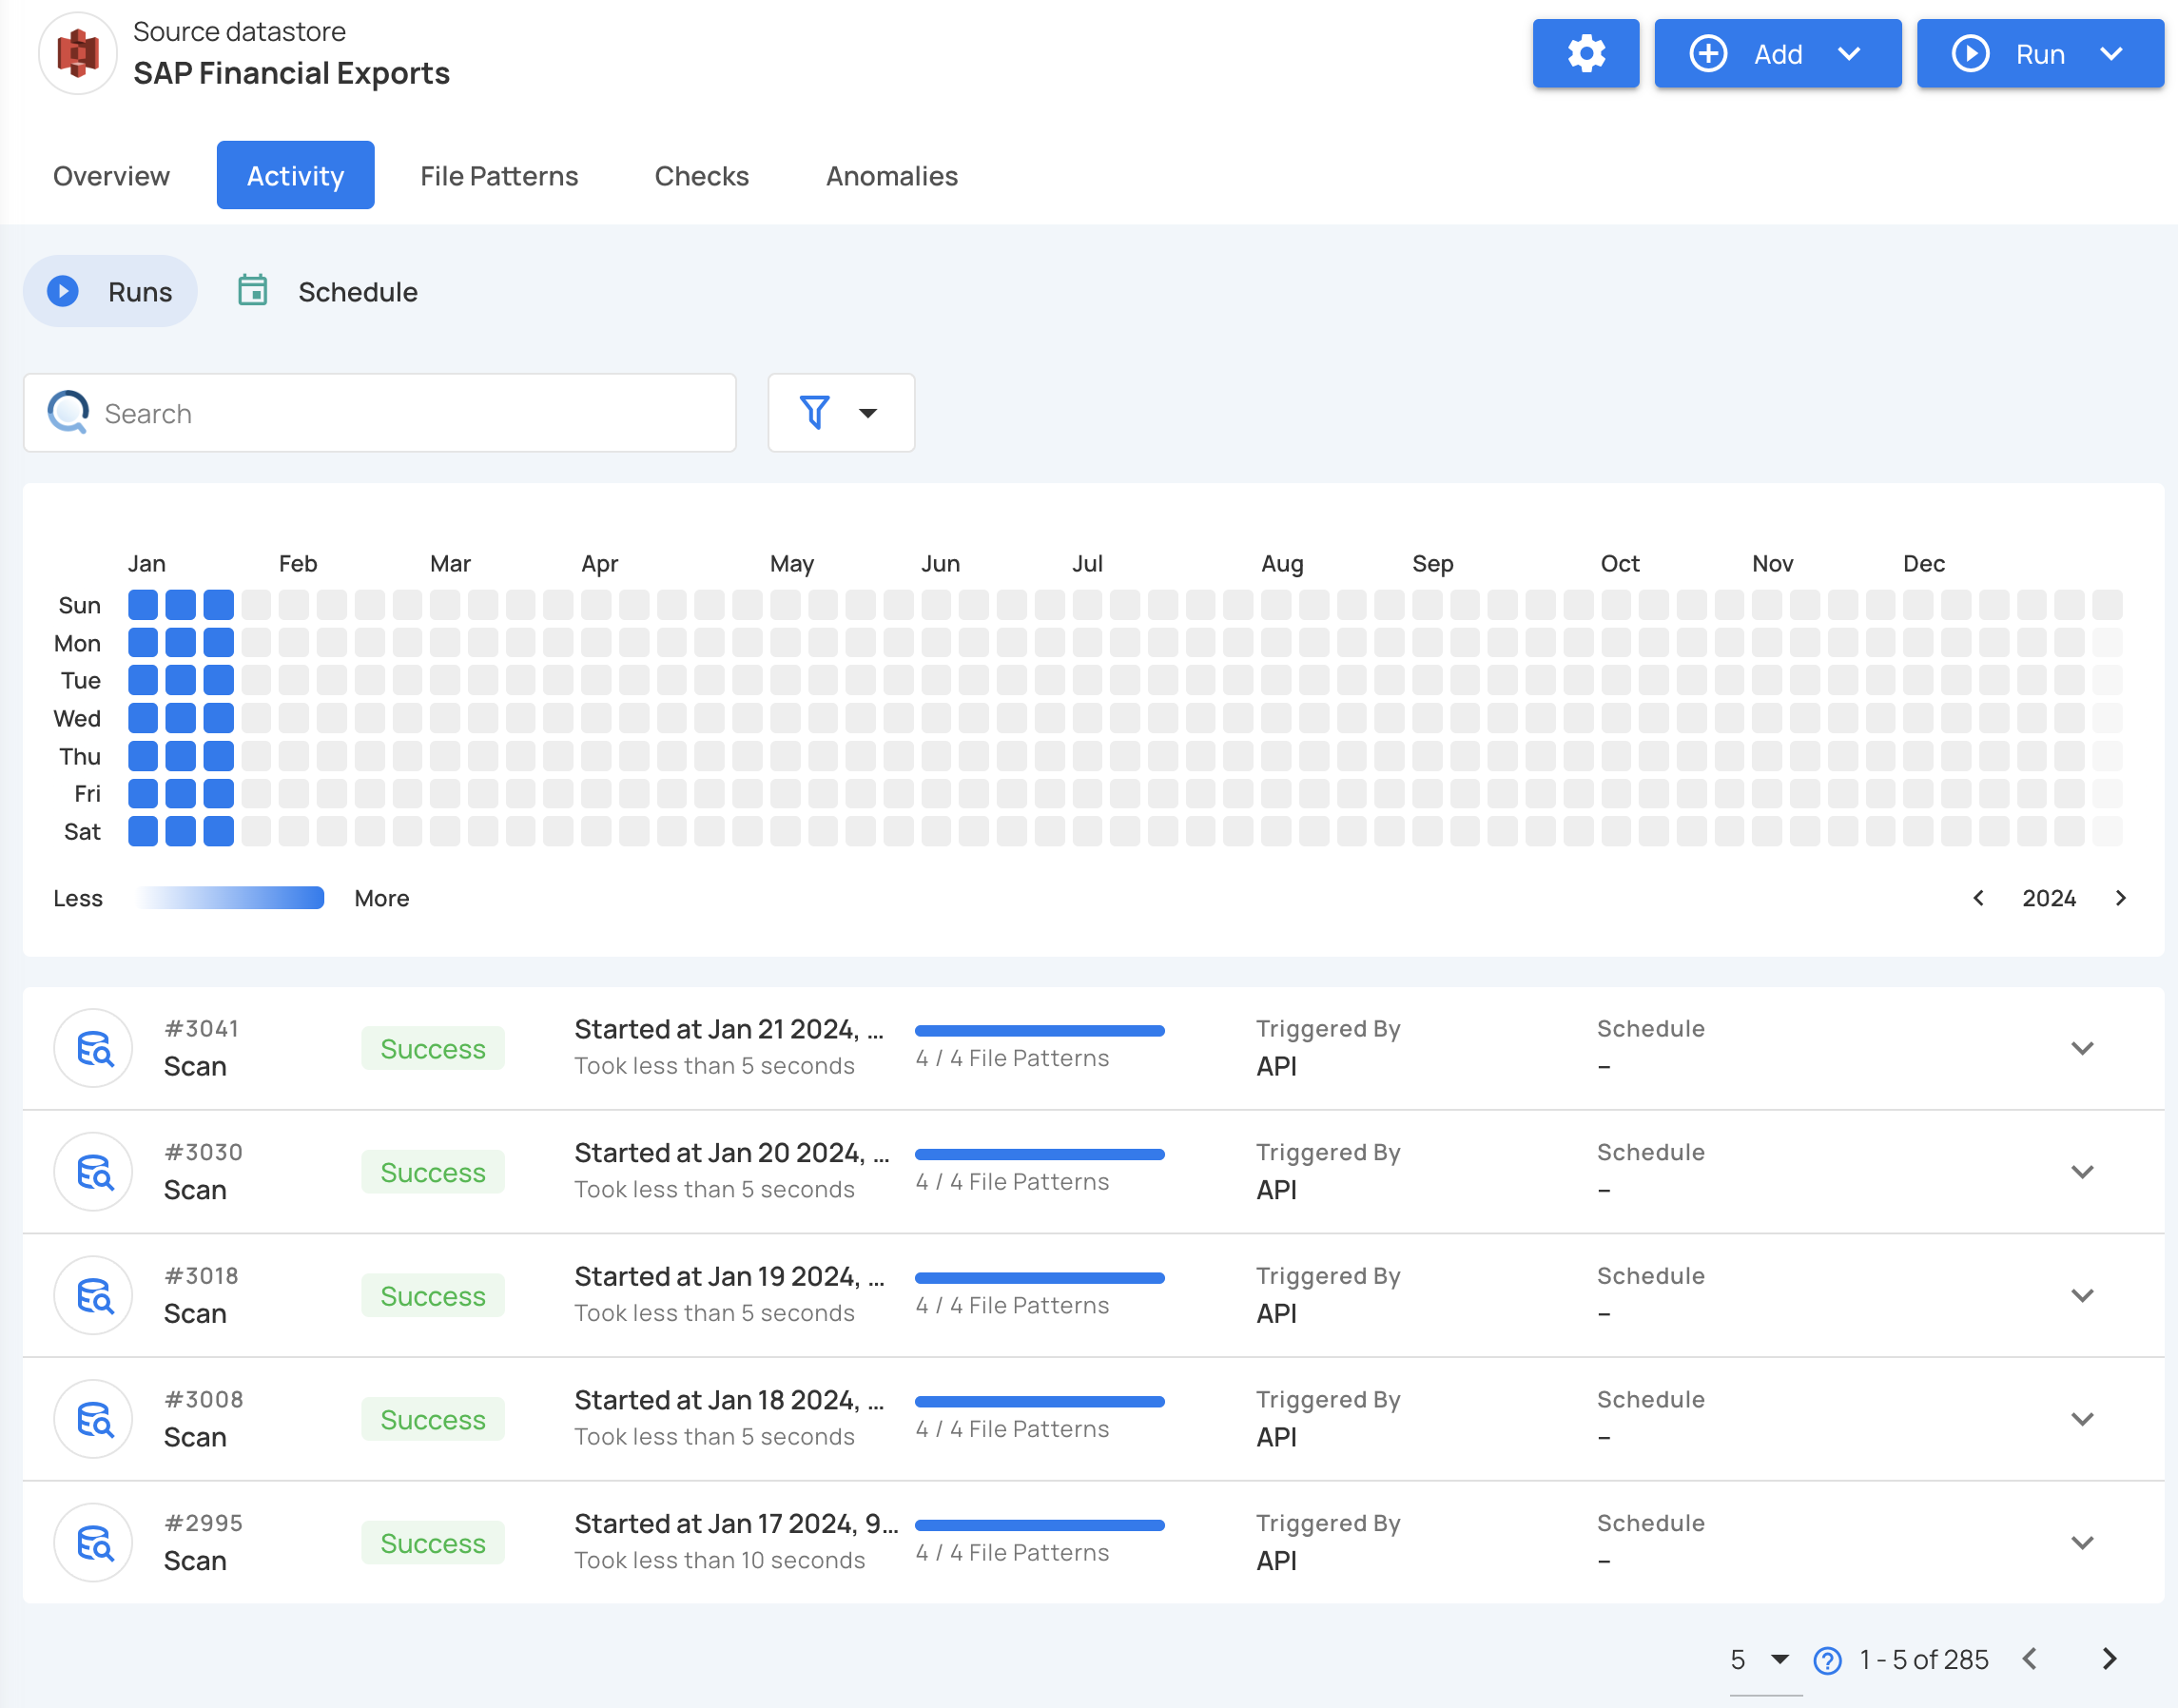This screenshot has width=2178, height=1708.
Task: Expand run #3008 details
Action: click(x=2082, y=1419)
